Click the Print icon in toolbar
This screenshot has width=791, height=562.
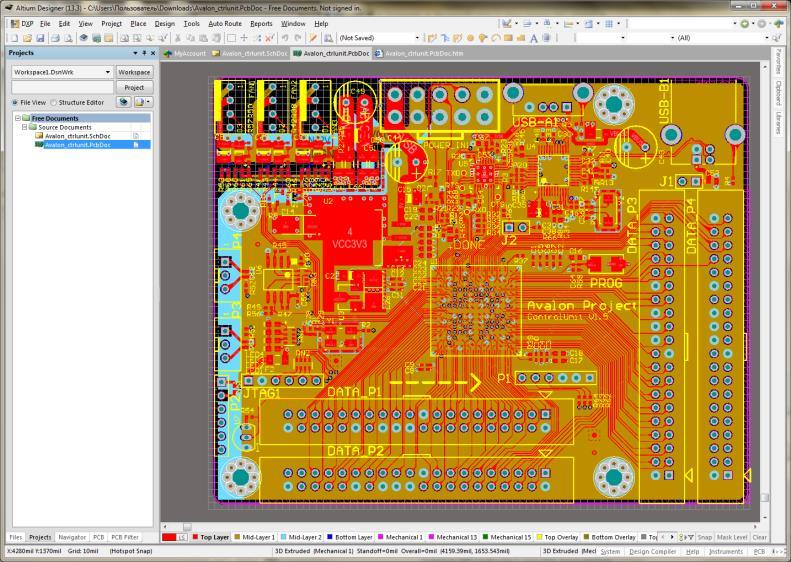tap(55, 38)
